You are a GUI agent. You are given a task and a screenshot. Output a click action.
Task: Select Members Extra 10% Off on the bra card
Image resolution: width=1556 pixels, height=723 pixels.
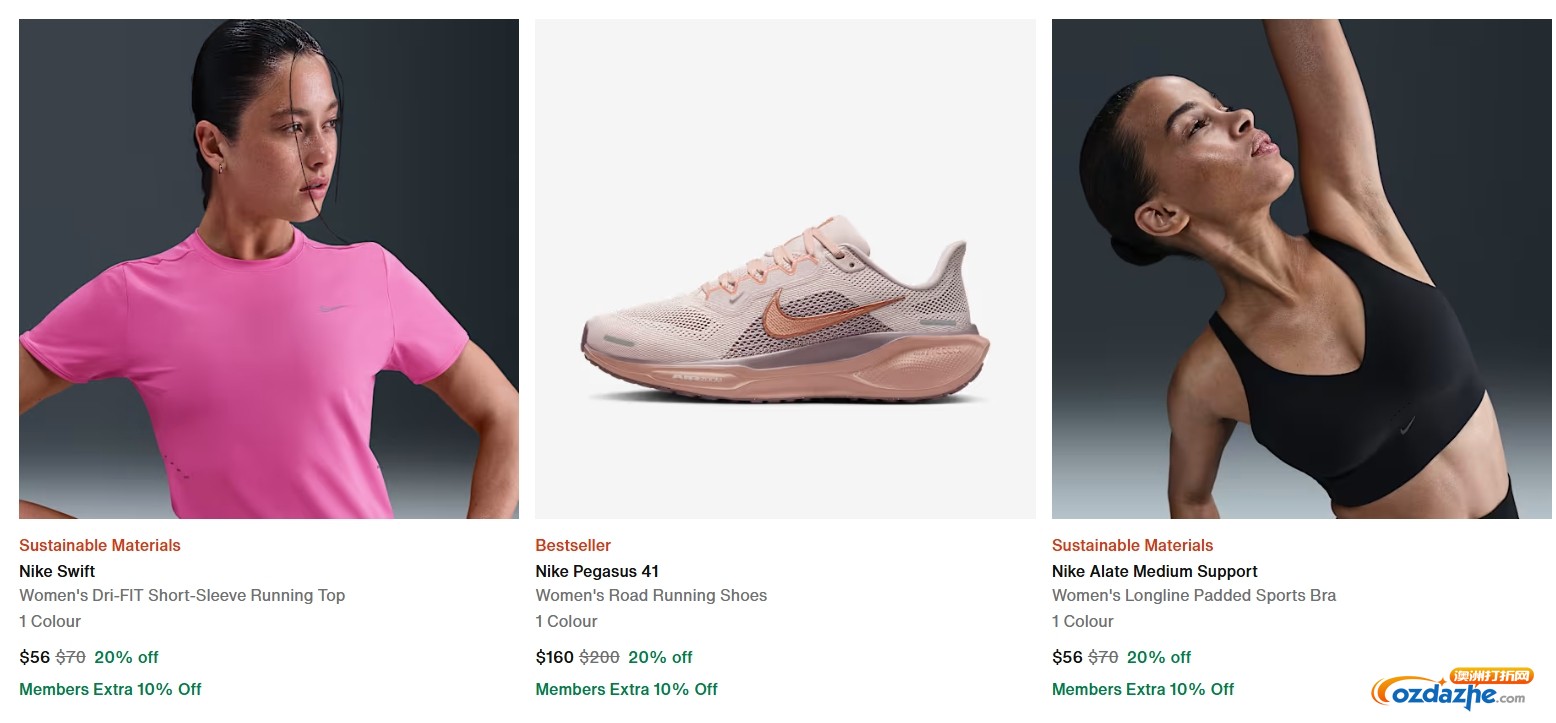pos(1142,689)
